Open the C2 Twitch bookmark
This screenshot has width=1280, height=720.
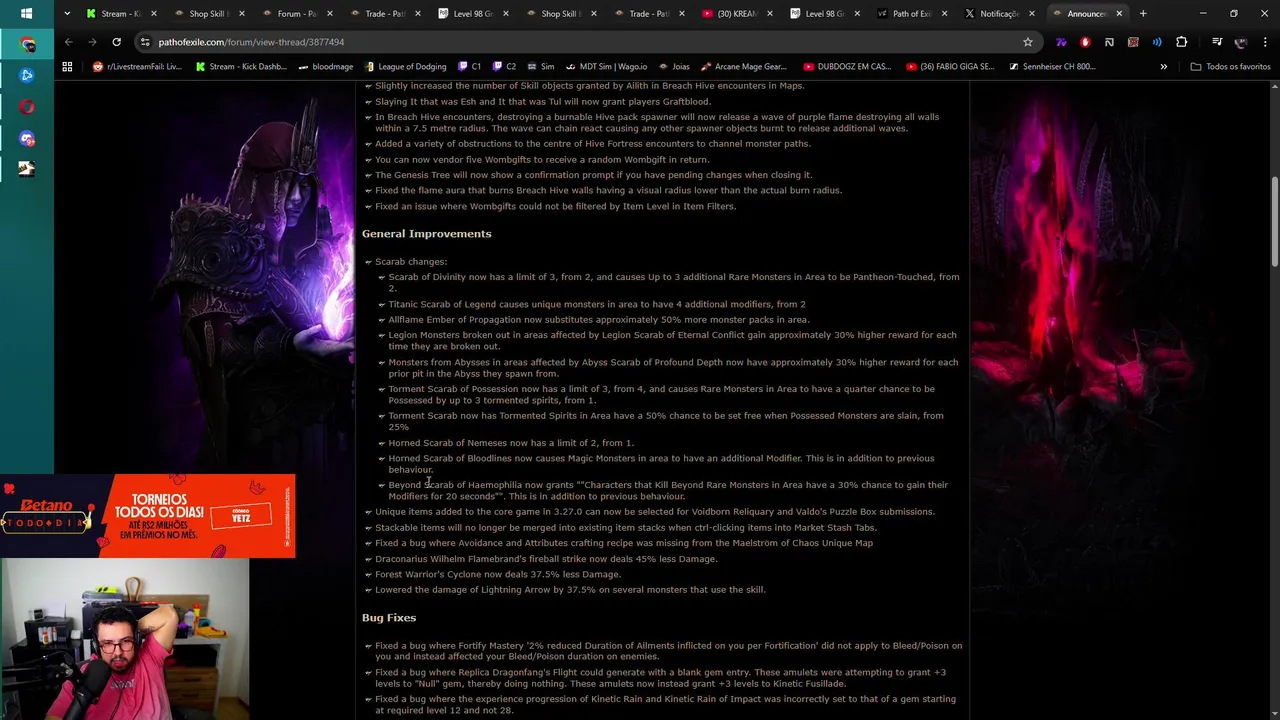pos(504,66)
